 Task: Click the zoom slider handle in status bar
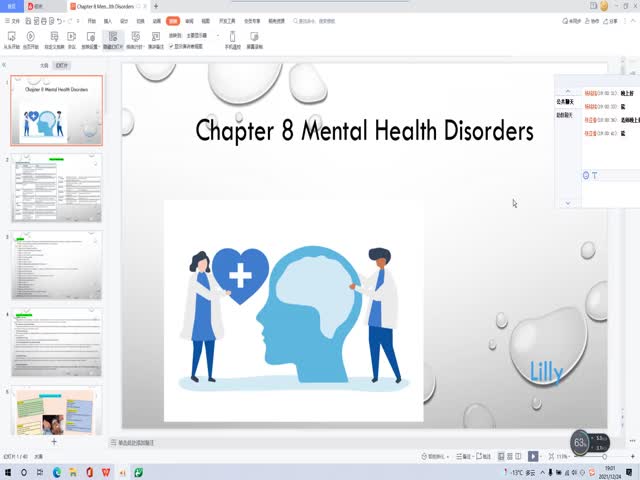604,456
